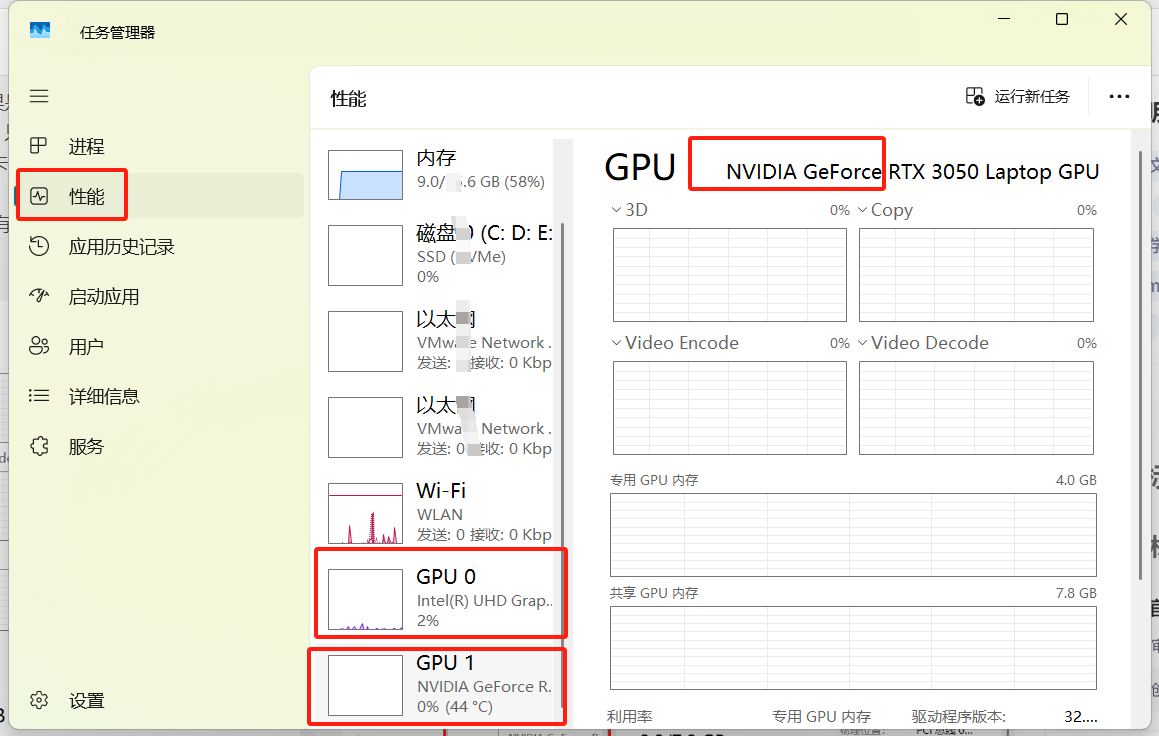Select the 内存 performance item
Screen dimensions: 1159x736
441,174
